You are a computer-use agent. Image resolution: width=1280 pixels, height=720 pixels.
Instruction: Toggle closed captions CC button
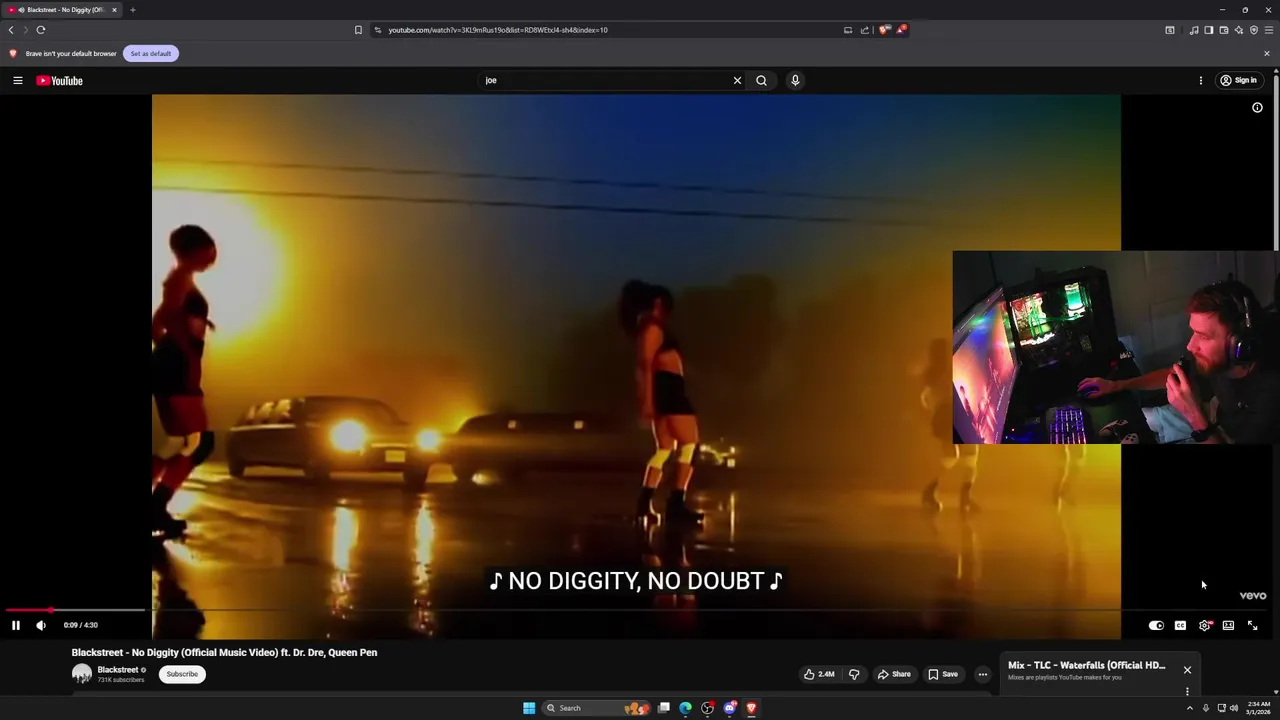(x=1180, y=625)
